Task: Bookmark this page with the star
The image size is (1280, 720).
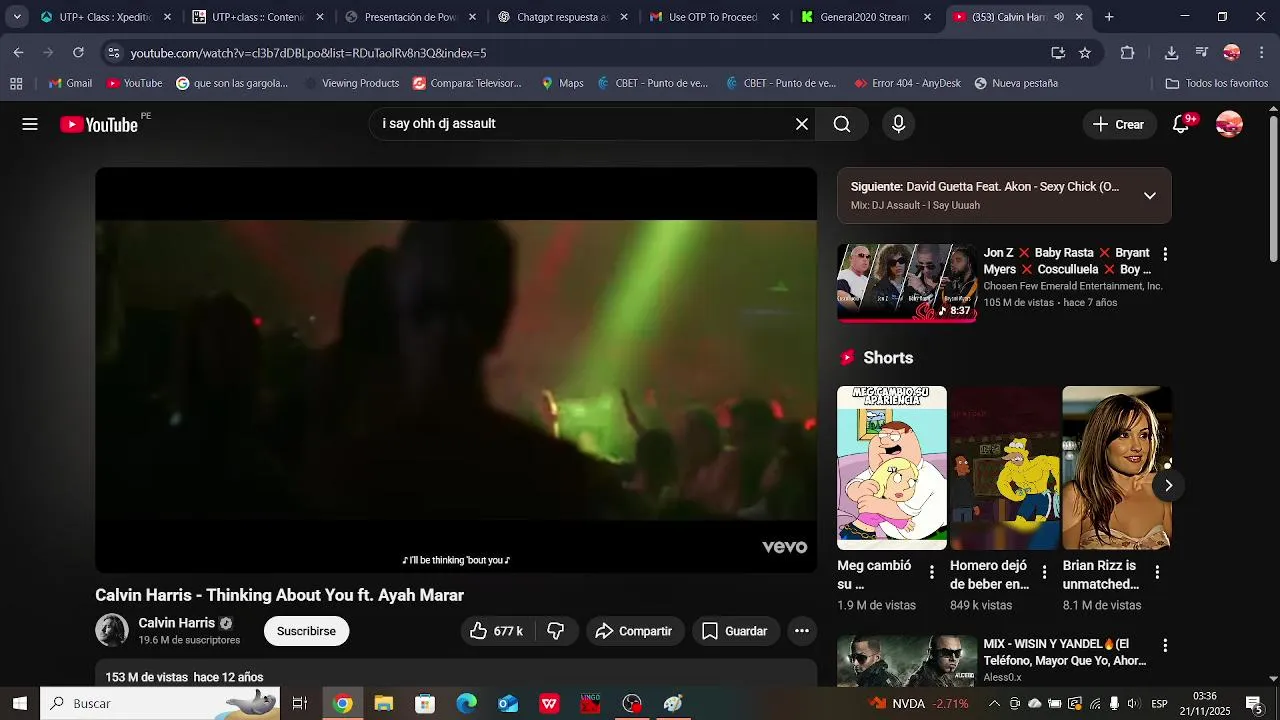Action: 1085,53
